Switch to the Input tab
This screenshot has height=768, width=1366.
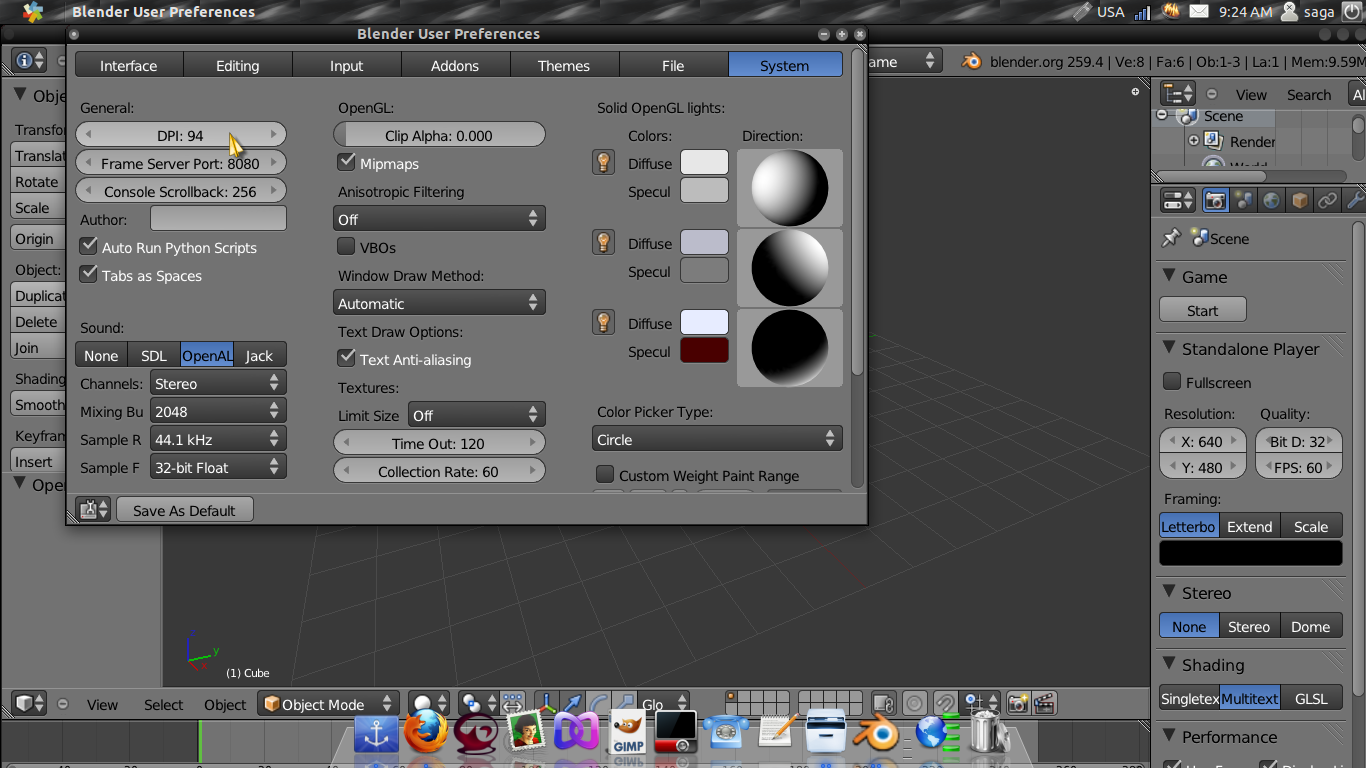coord(347,65)
